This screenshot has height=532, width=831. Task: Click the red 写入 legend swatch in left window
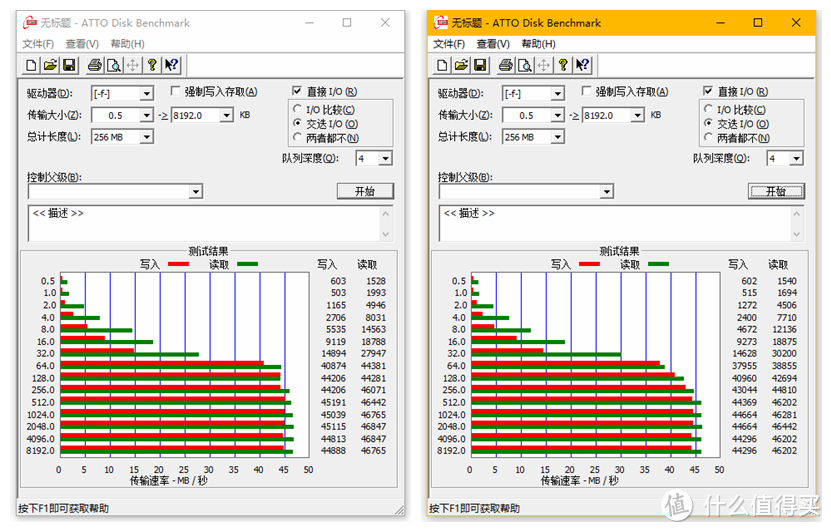tap(179, 264)
